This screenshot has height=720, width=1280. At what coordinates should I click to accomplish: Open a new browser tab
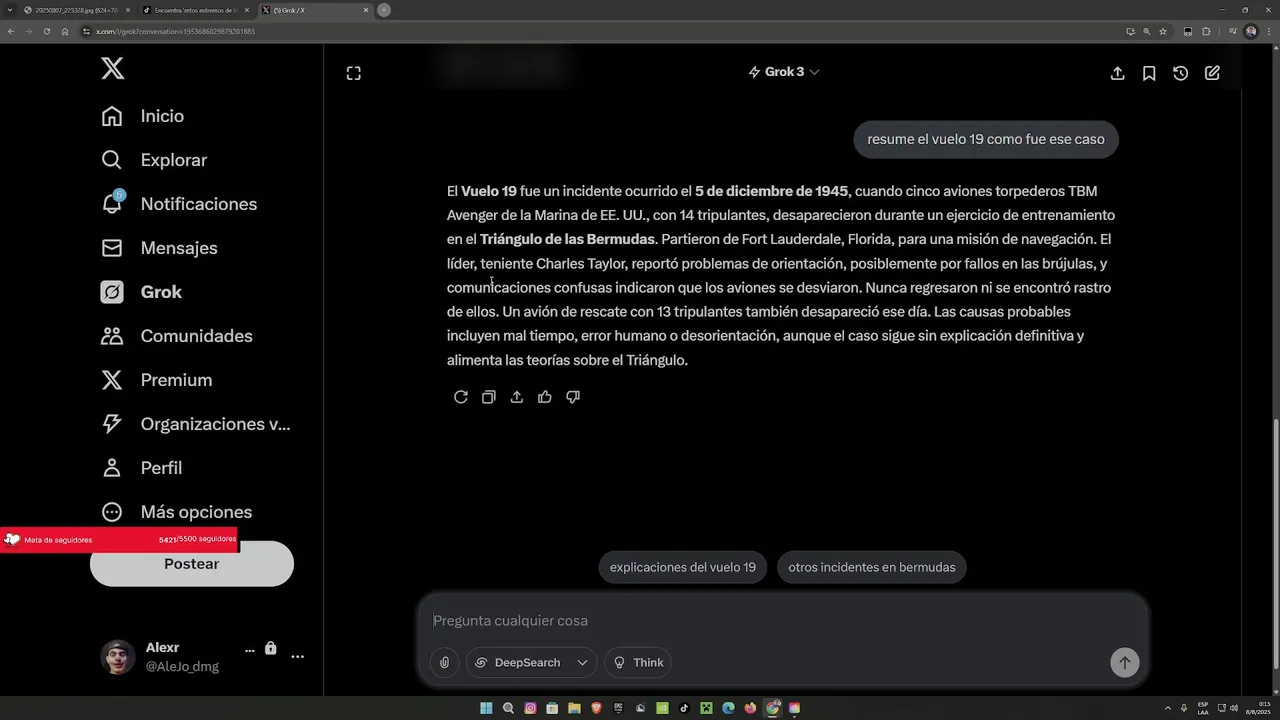tap(384, 10)
